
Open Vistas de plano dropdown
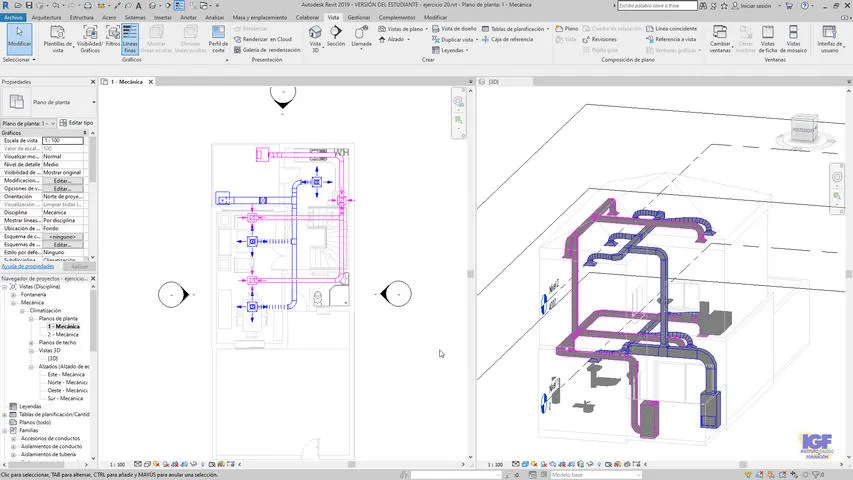403,29
